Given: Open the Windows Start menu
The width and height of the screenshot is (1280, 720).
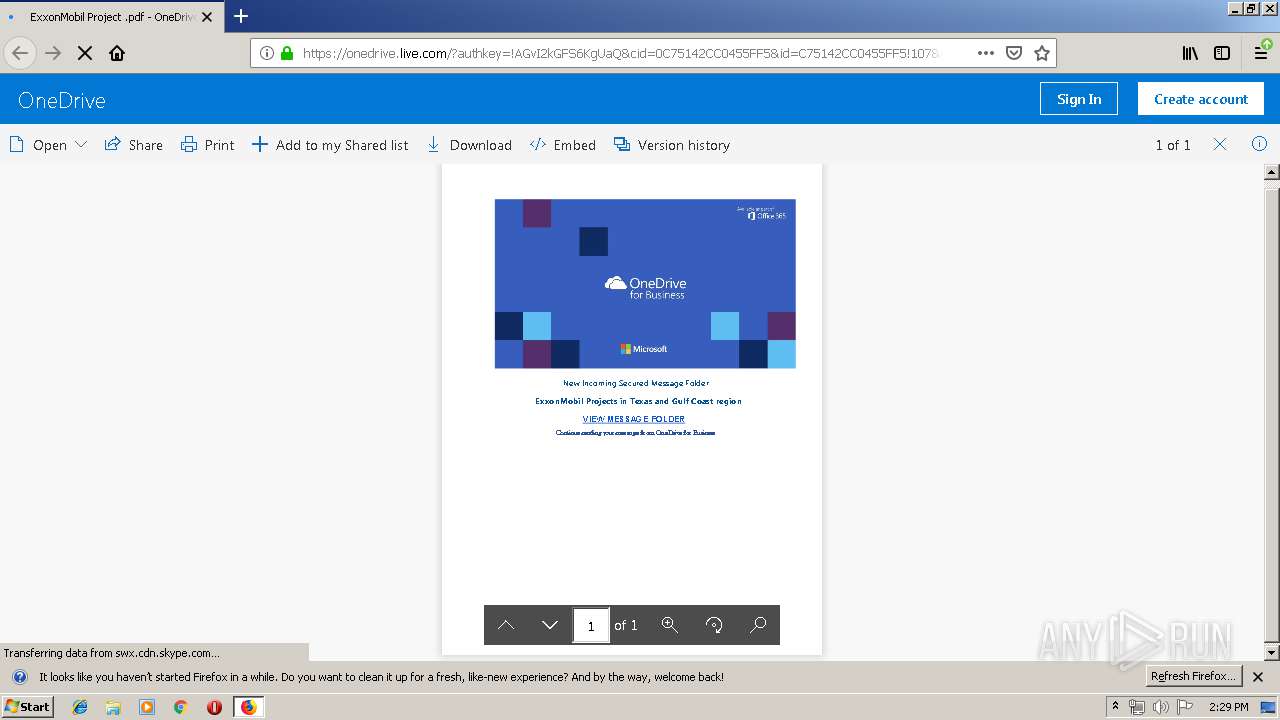Looking at the screenshot, I should point(28,706).
